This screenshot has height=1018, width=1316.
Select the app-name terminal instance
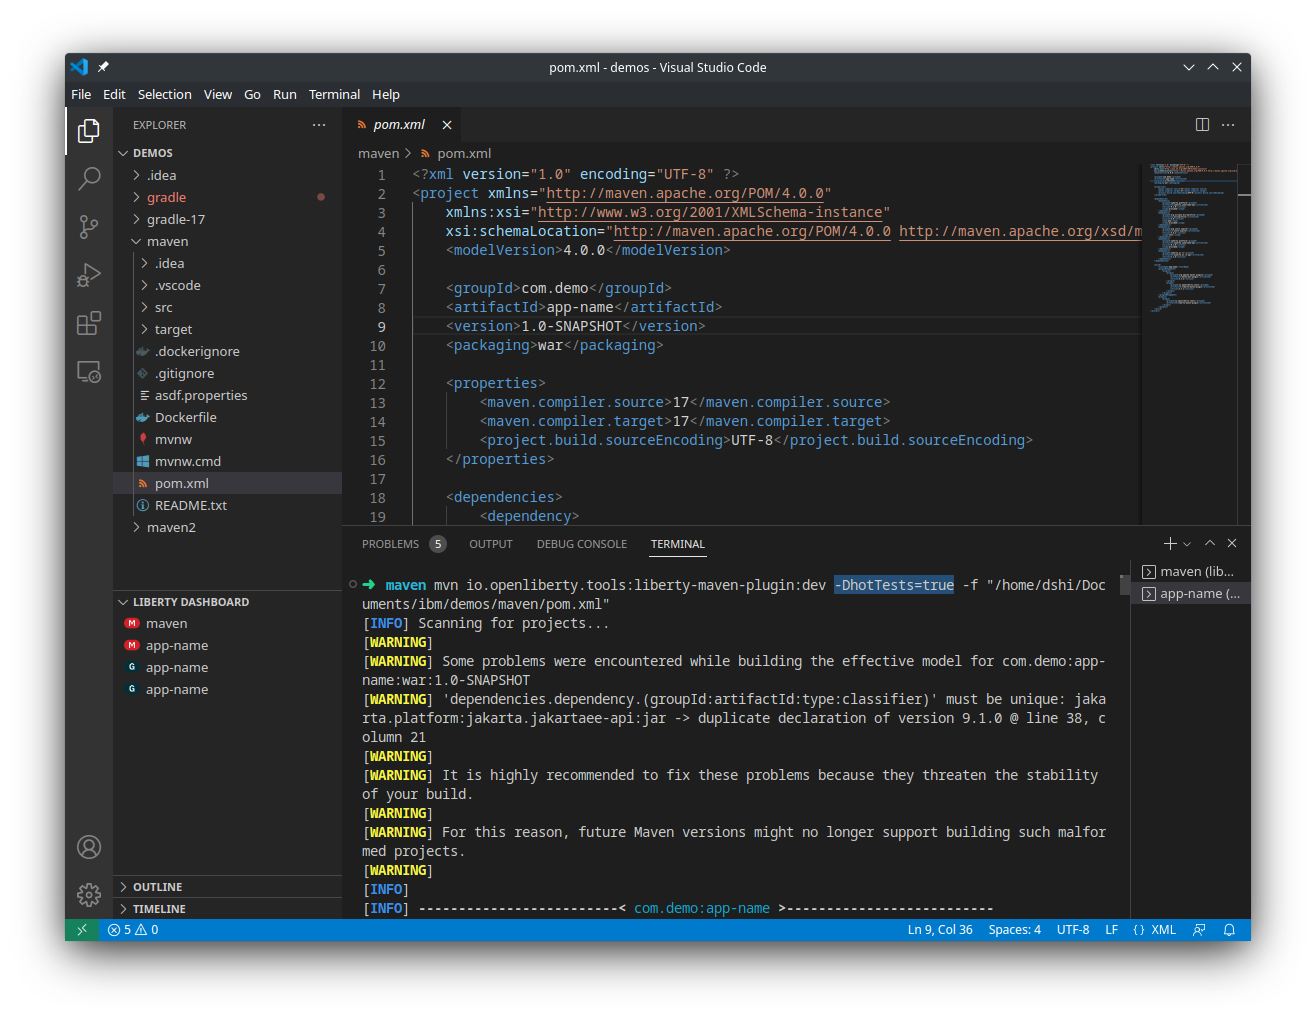click(x=1190, y=594)
